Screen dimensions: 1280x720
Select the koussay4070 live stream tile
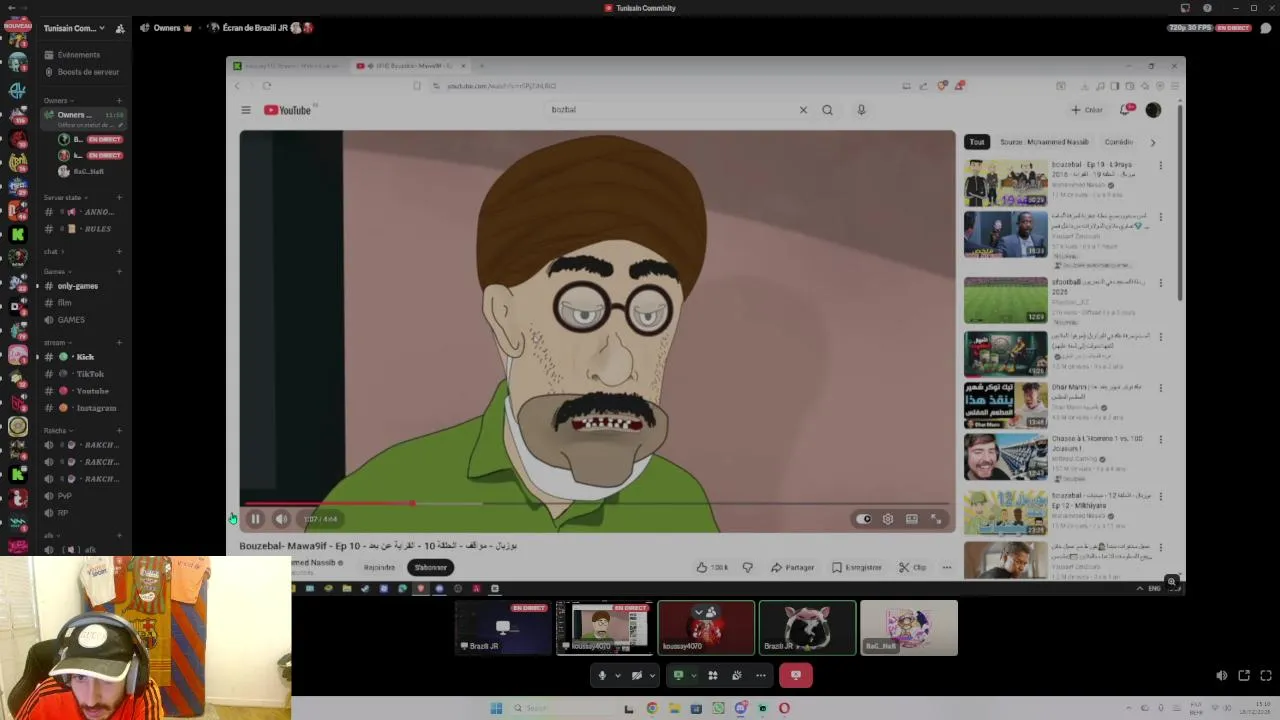point(604,628)
